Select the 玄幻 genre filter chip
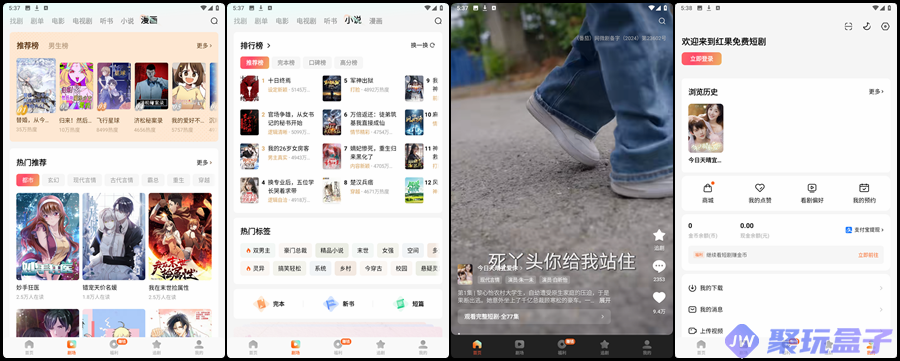Screen dimensions: 900x361 coord(53,180)
